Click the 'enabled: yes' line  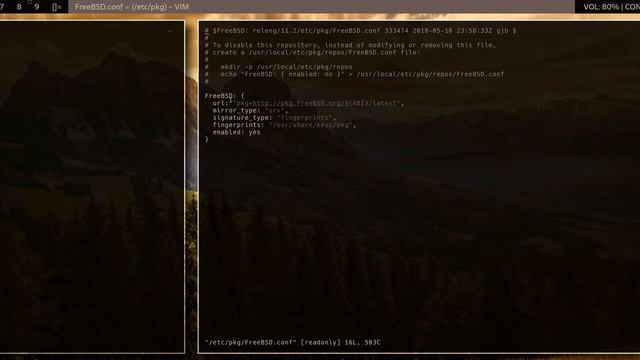(x=236, y=132)
